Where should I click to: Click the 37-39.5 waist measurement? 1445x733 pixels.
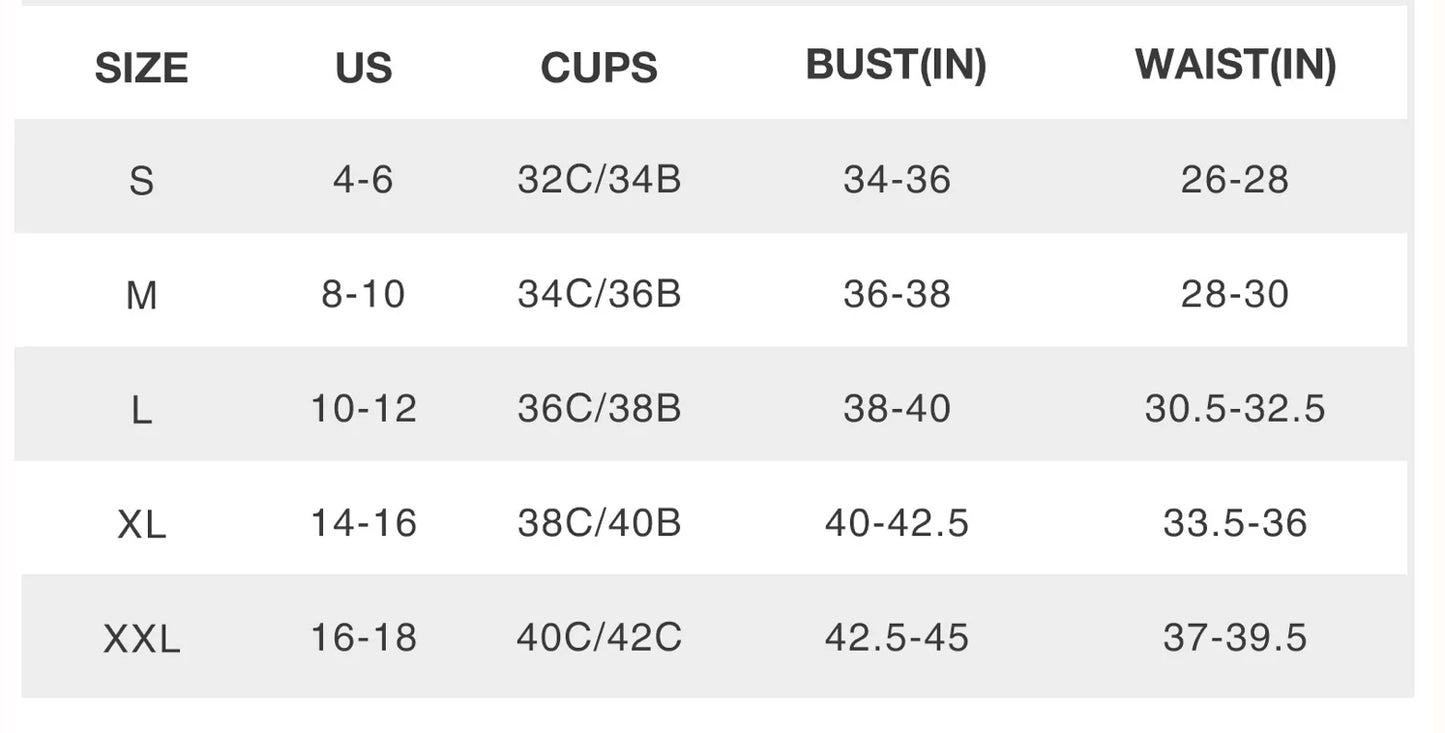tap(1235, 637)
